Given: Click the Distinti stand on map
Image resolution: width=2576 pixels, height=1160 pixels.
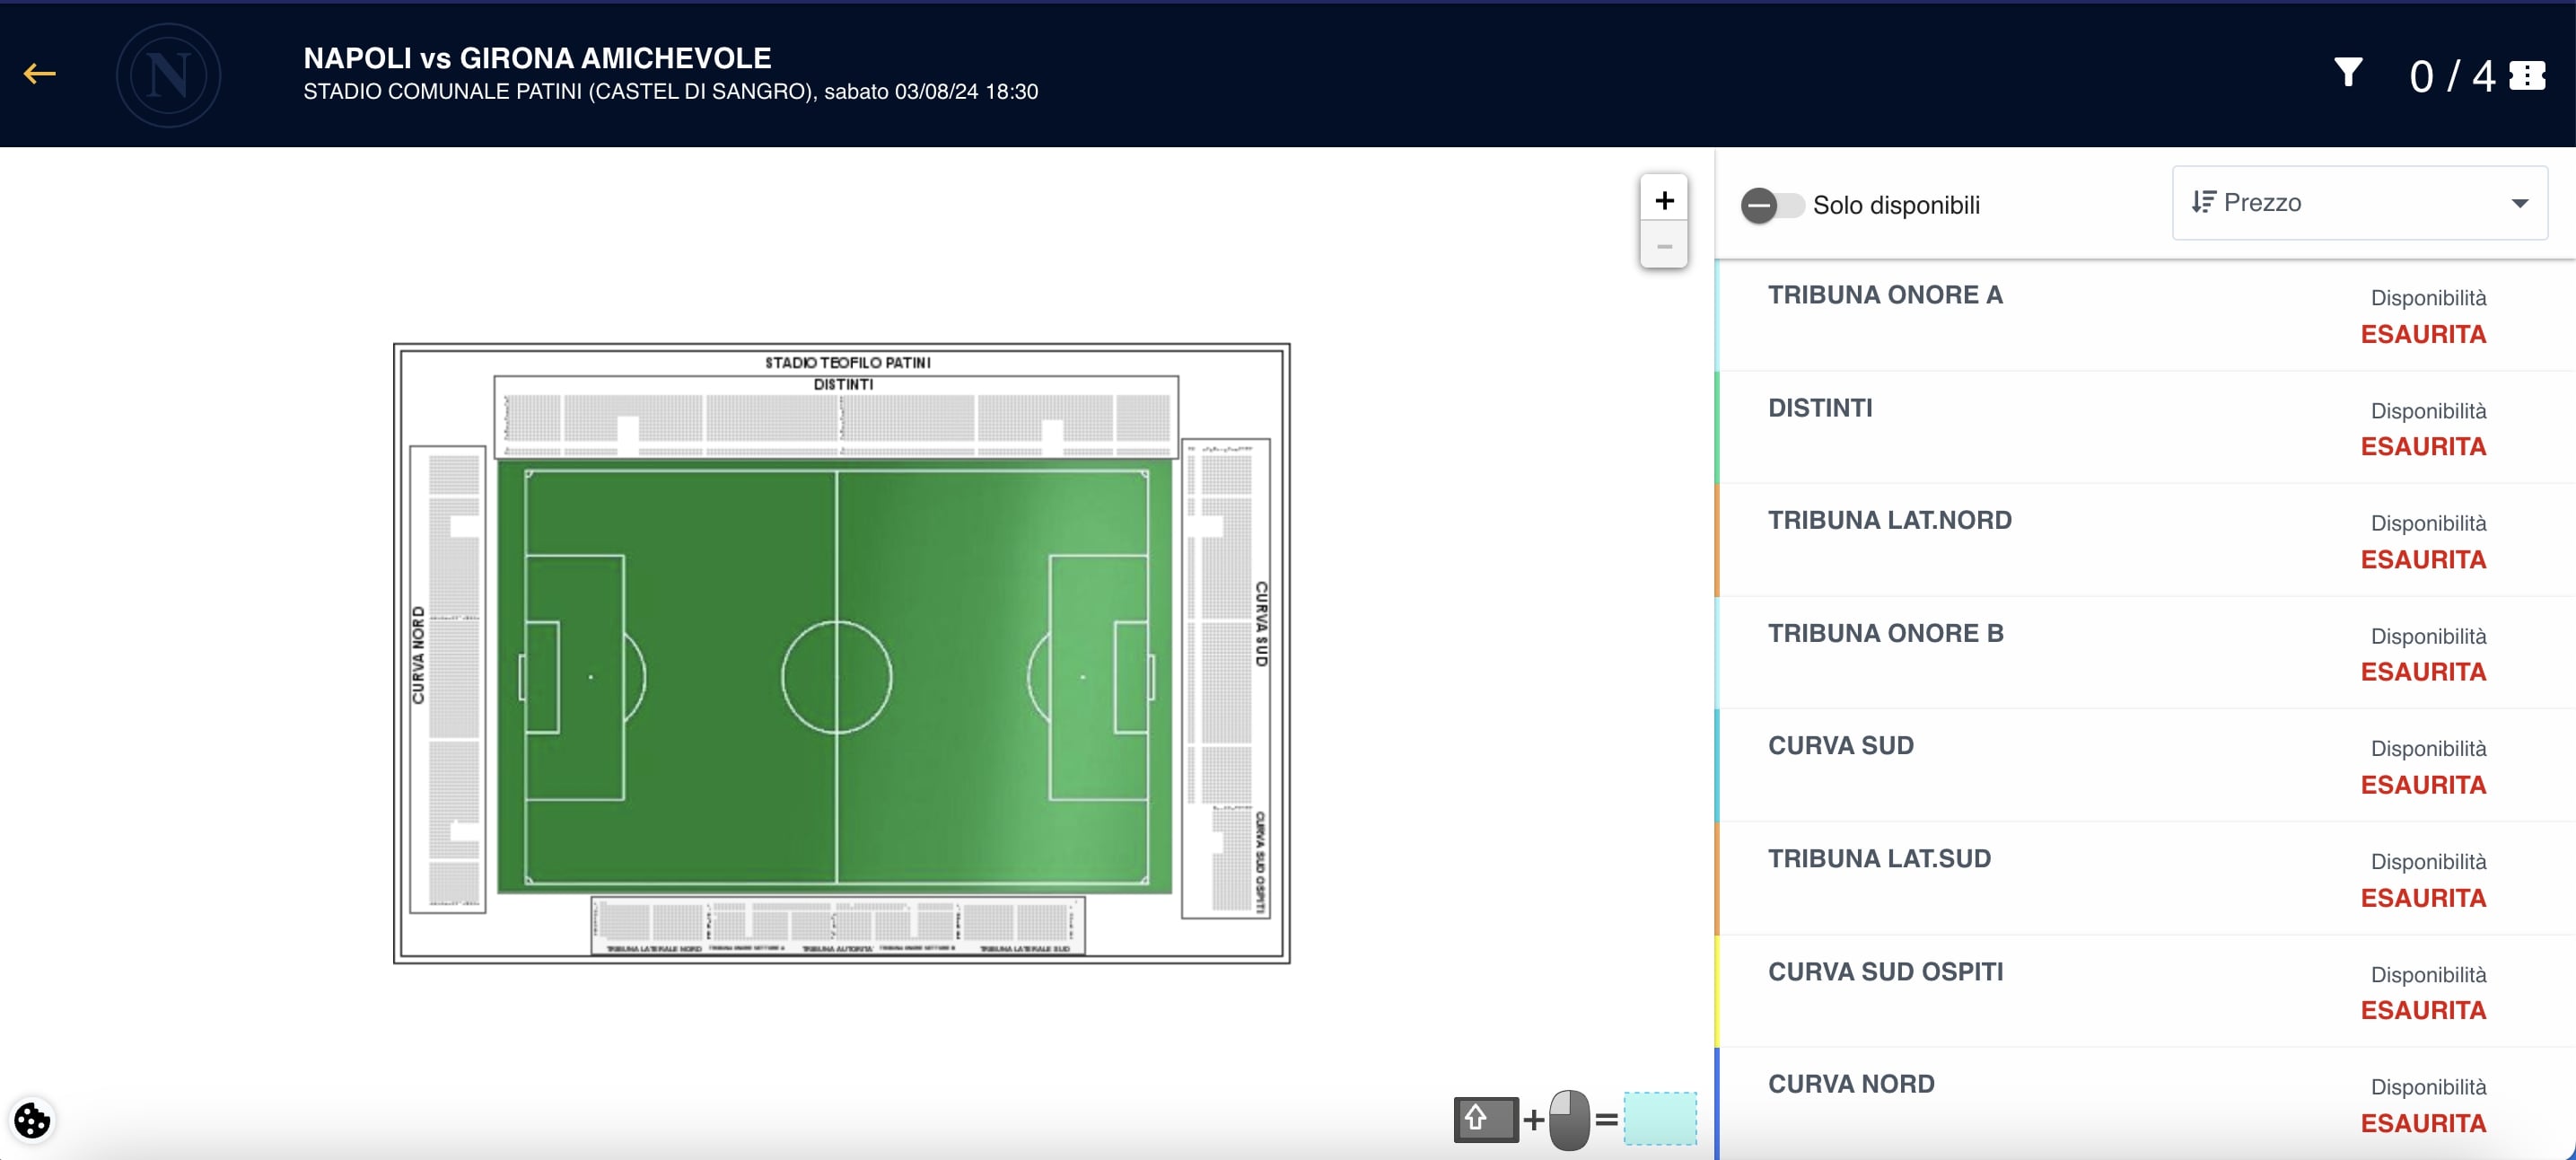Looking at the screenshot, I should (836, 418).
